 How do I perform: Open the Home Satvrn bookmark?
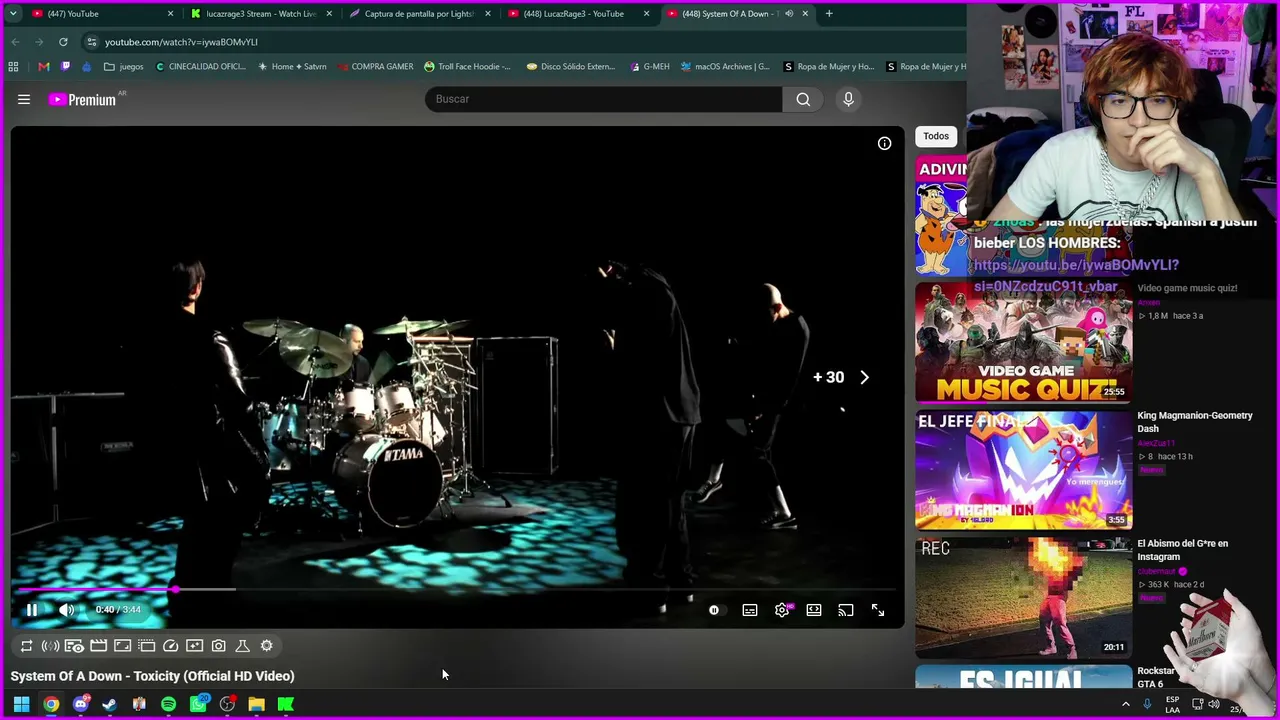(x=292, y=67)
